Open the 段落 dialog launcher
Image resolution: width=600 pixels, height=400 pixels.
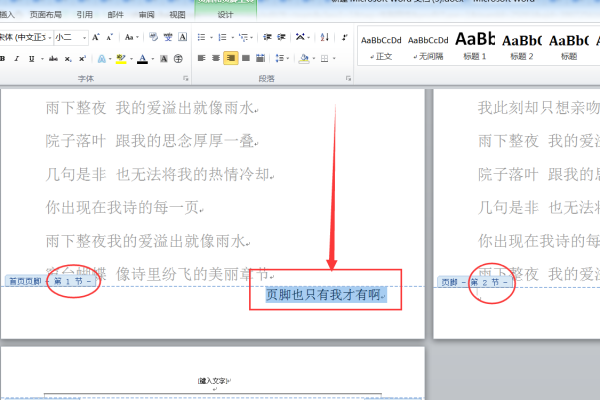[x=348, y=78]
